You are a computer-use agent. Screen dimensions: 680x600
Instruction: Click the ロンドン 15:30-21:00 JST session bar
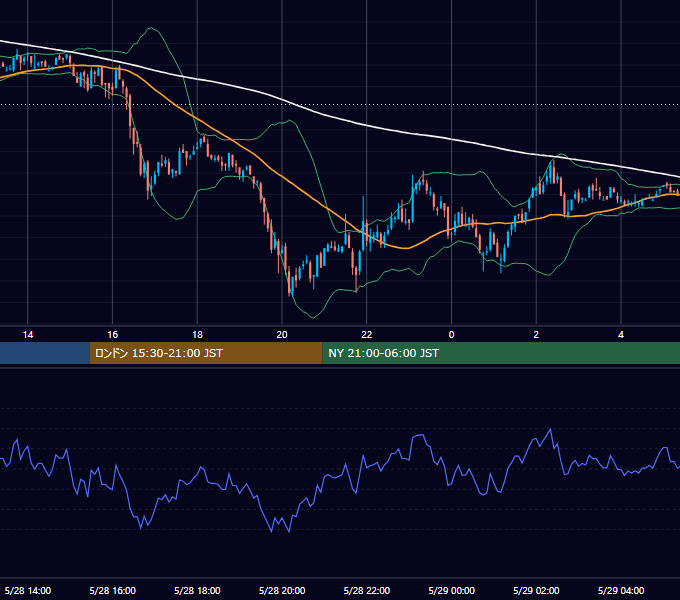(x=206, y=353)
